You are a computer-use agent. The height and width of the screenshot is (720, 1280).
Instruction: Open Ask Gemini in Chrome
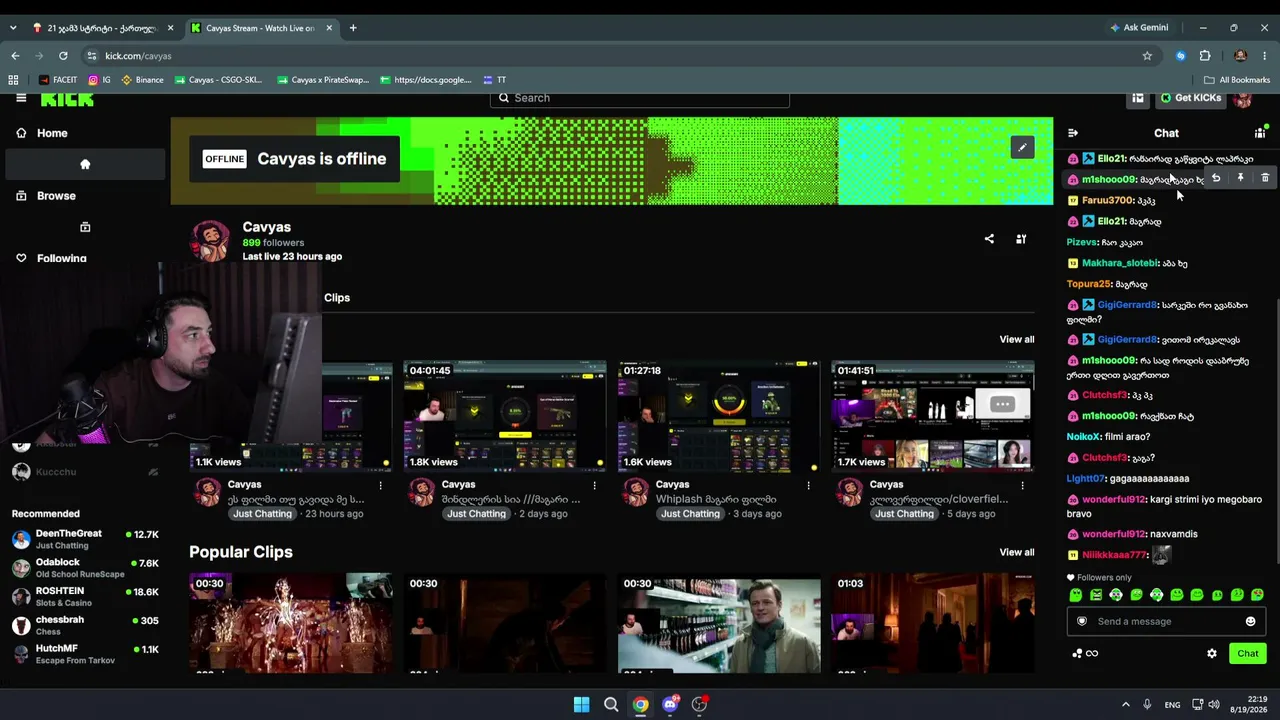point(1139,28)
